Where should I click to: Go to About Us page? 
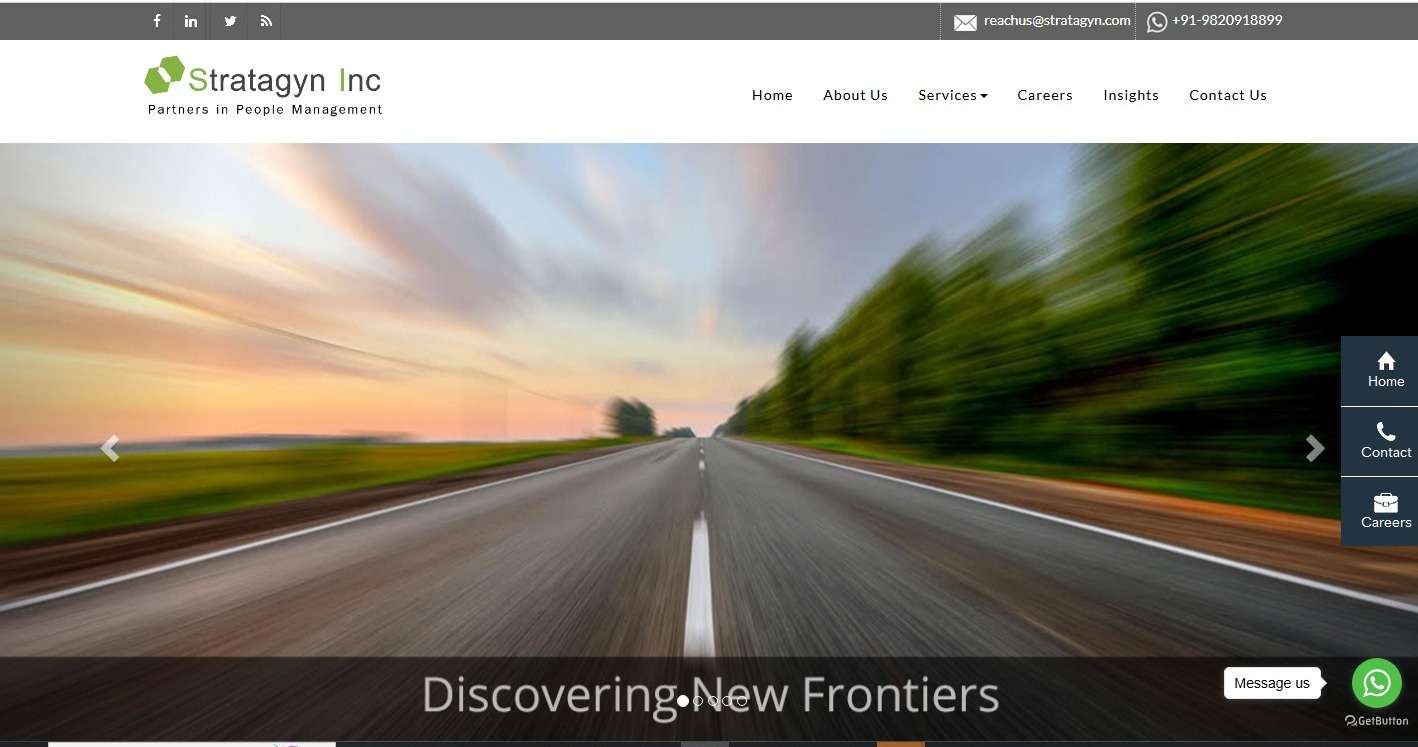coord(855,95)
